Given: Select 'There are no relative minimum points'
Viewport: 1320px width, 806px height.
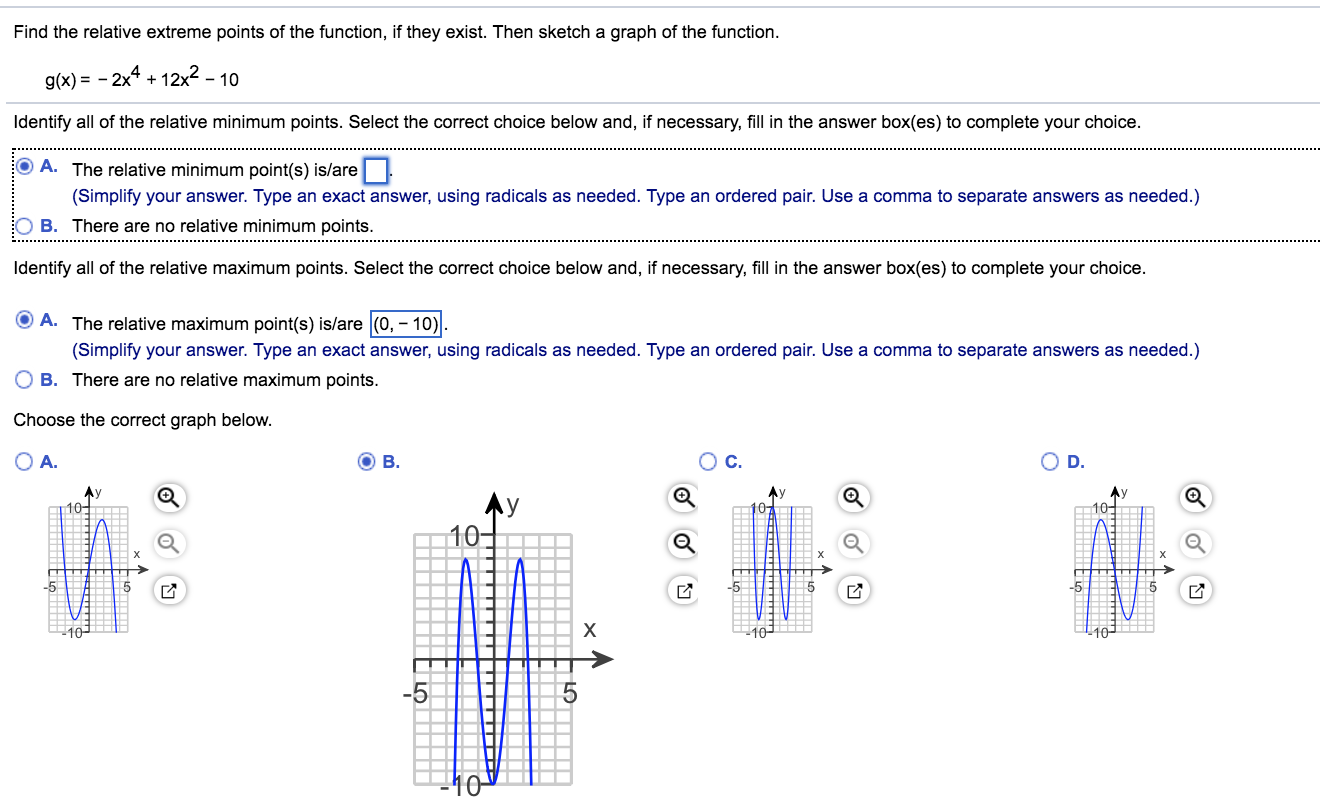Looking at the screenshot, I should [x=22, y=225].
